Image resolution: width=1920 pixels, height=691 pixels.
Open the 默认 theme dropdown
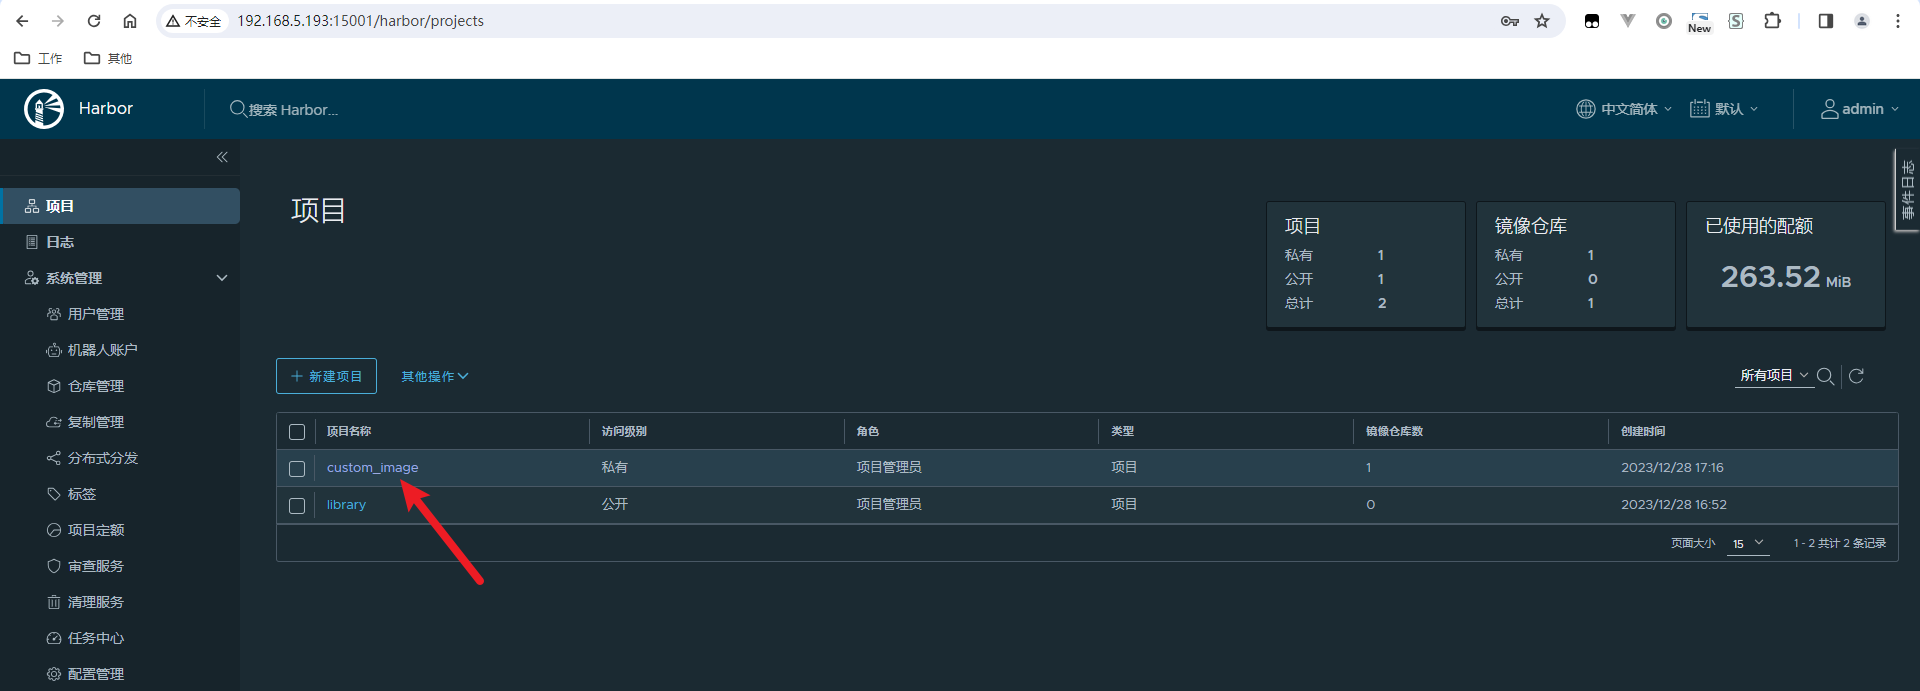(1725, 109)
